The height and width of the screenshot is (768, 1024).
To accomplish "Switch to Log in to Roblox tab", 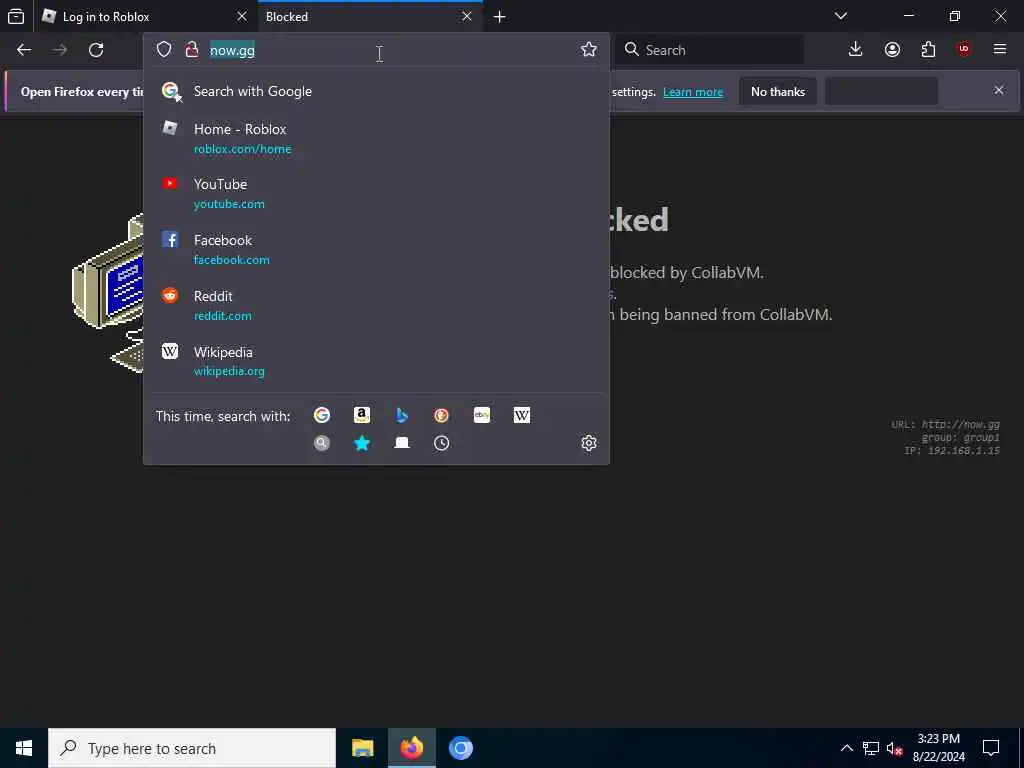I will coord(145,16).
